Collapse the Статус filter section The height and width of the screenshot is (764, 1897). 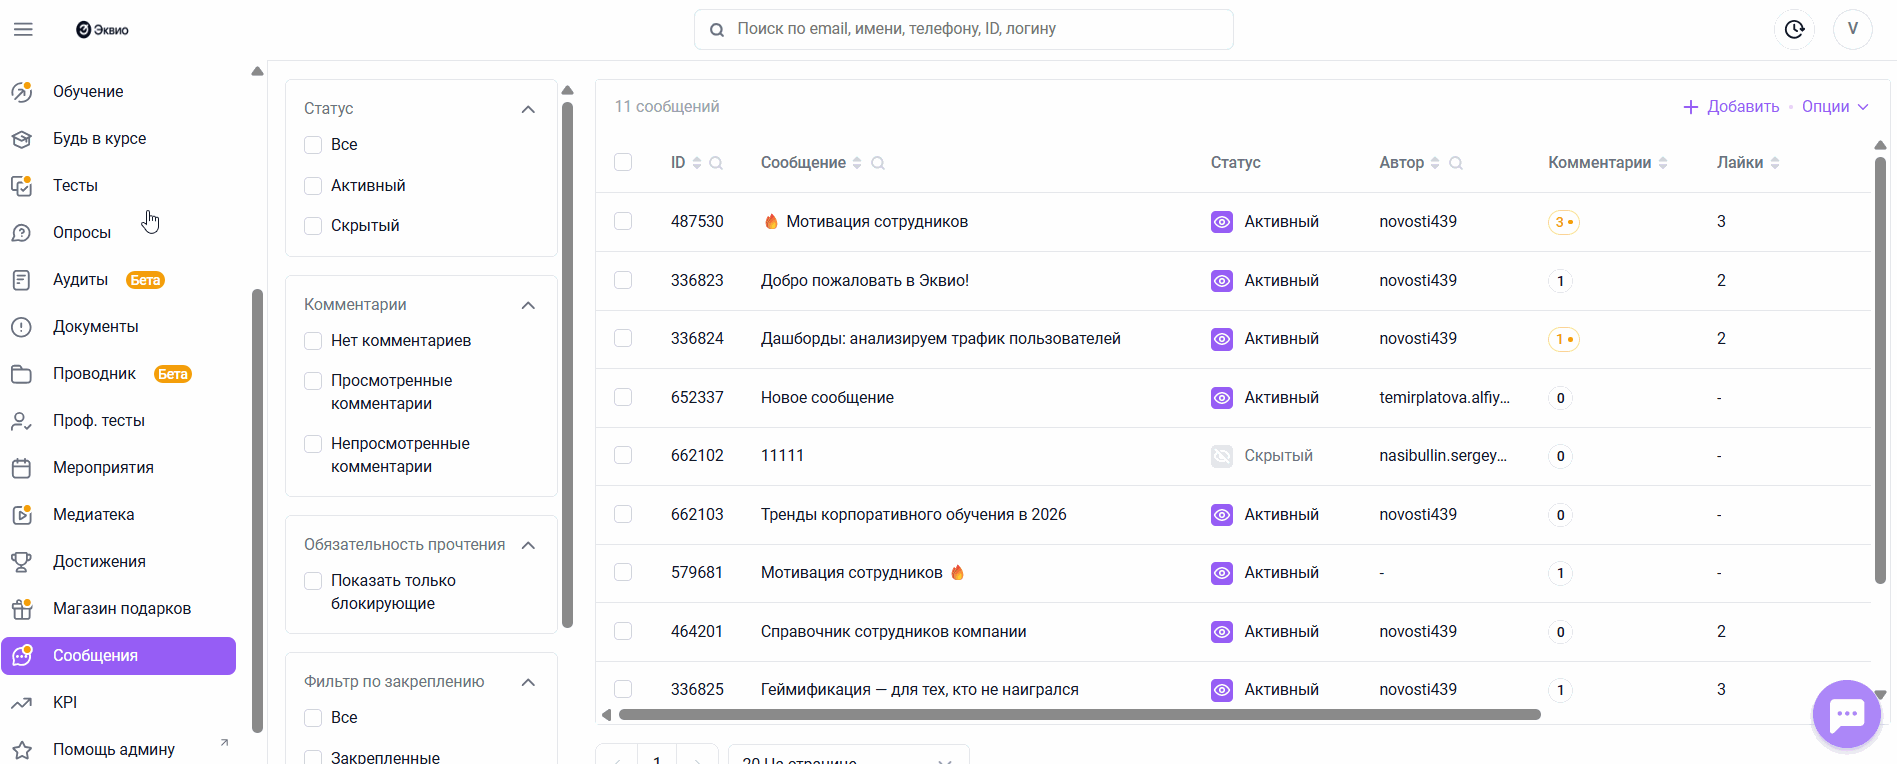coord(528,109)
